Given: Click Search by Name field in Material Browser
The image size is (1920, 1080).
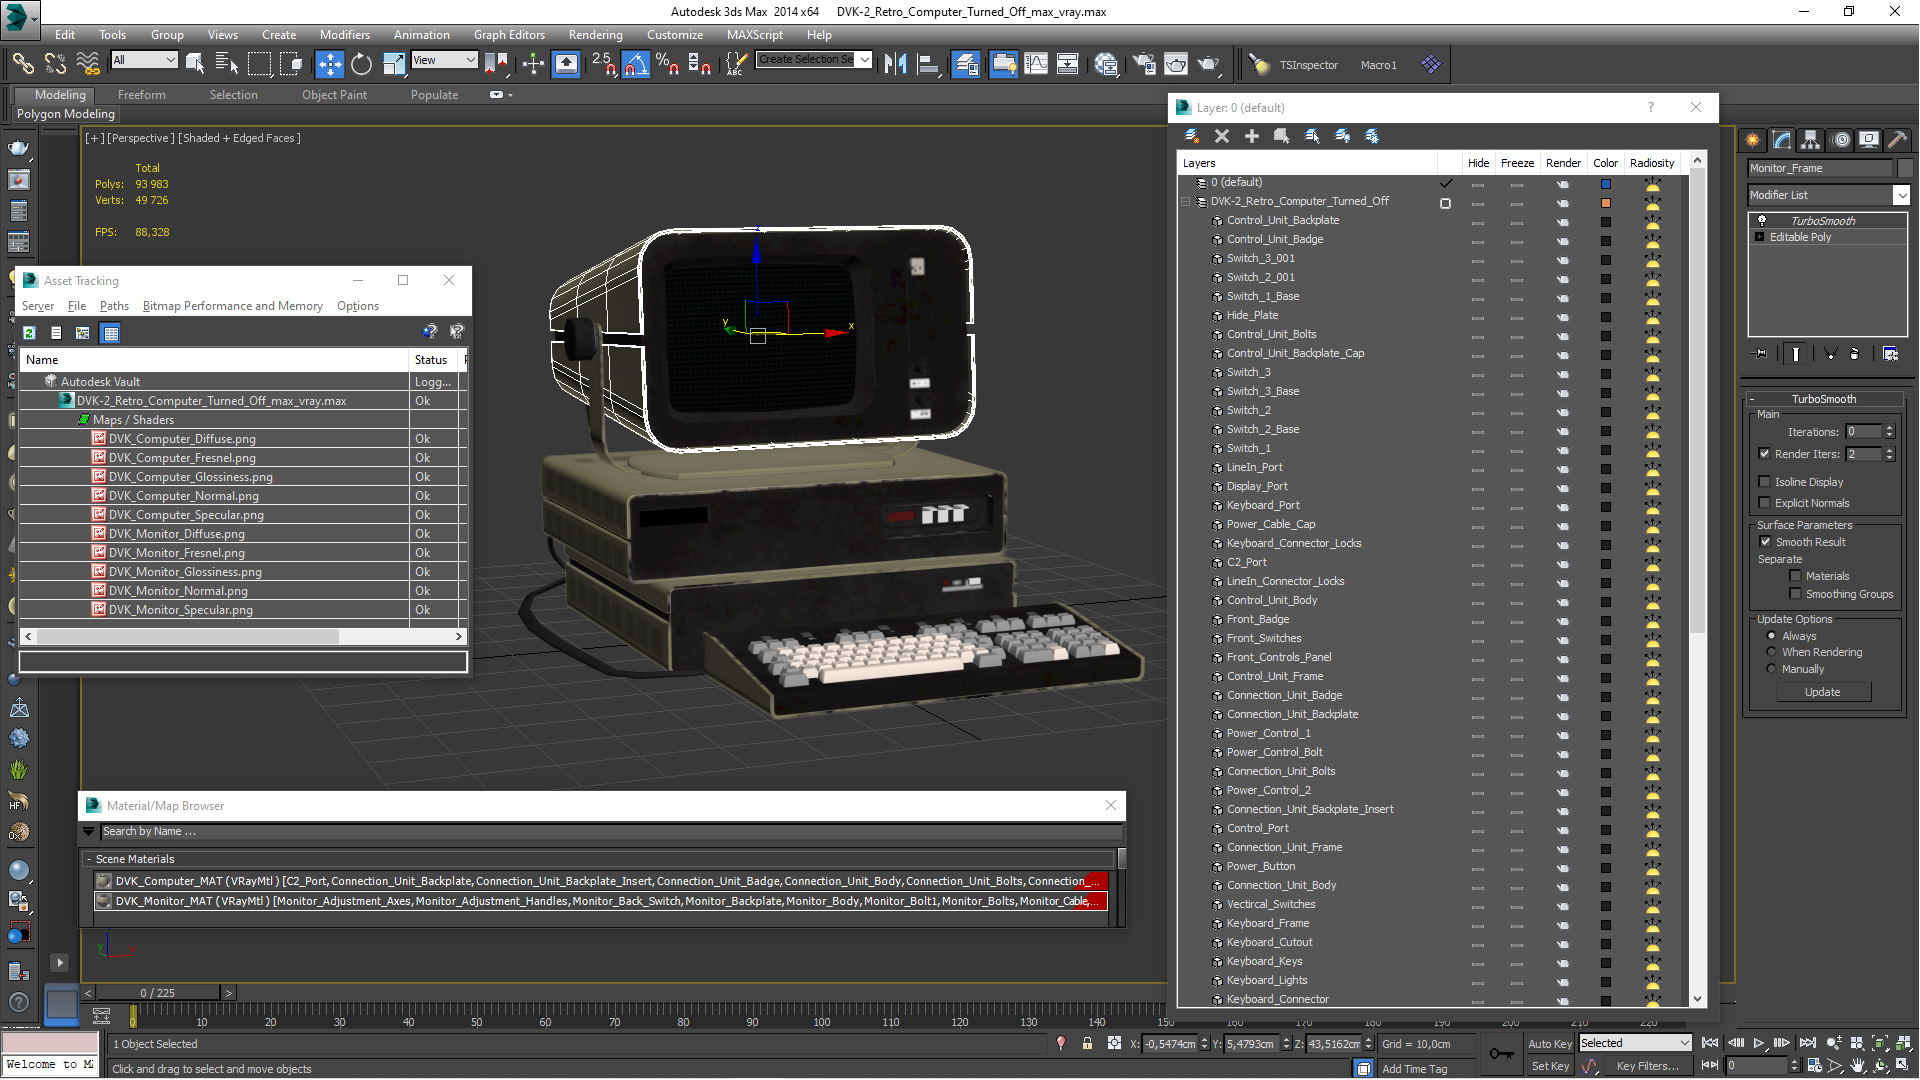Looking at the screenshot, I should (611, 832).
